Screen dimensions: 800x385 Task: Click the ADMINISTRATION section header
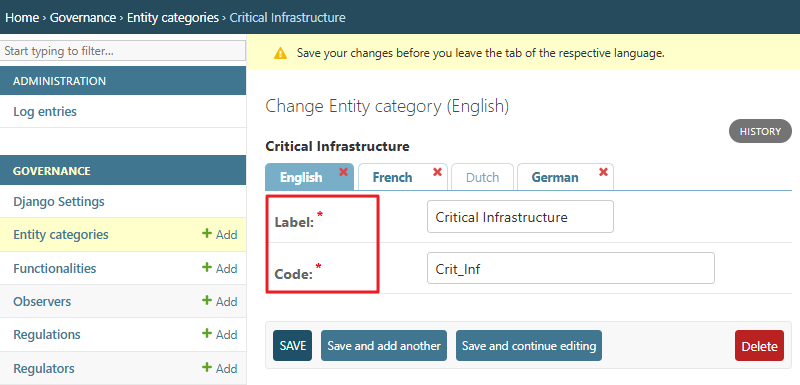coord(123,81)
